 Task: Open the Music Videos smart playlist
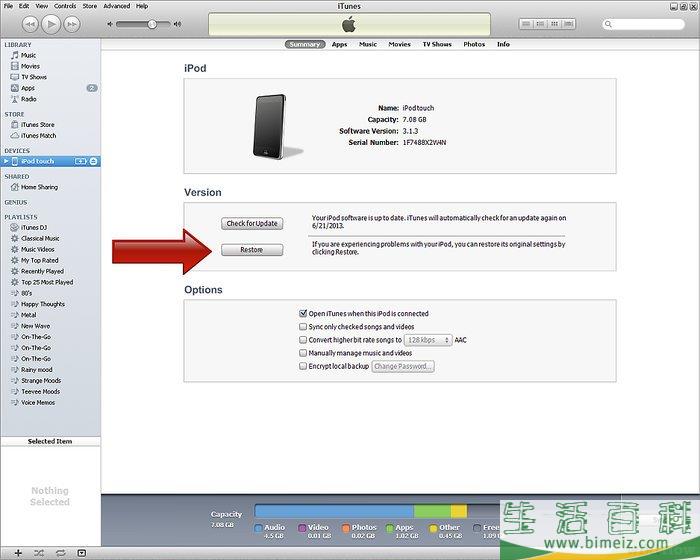[x=38, y=249]
